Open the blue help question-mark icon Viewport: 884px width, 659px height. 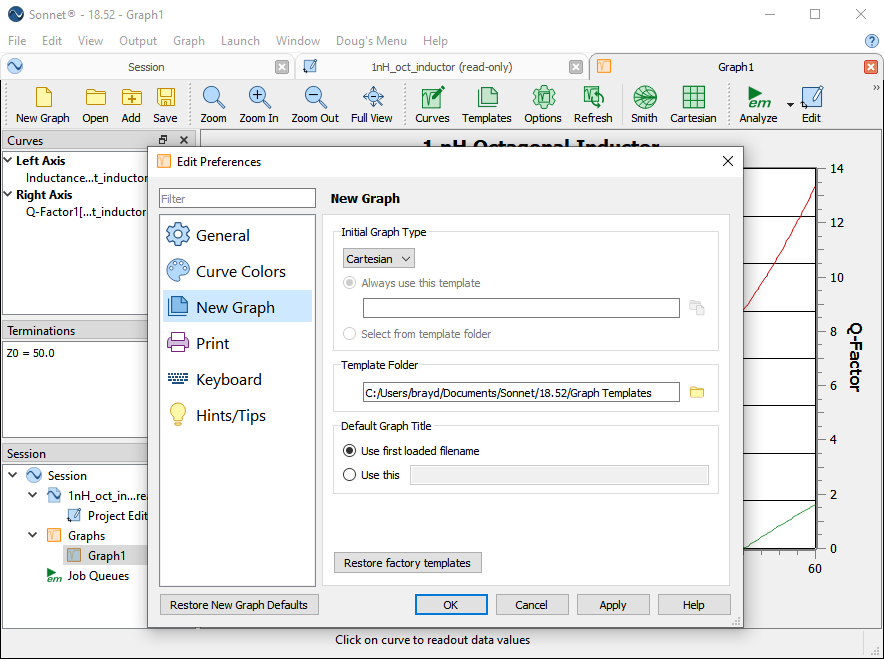coord(872,41)
